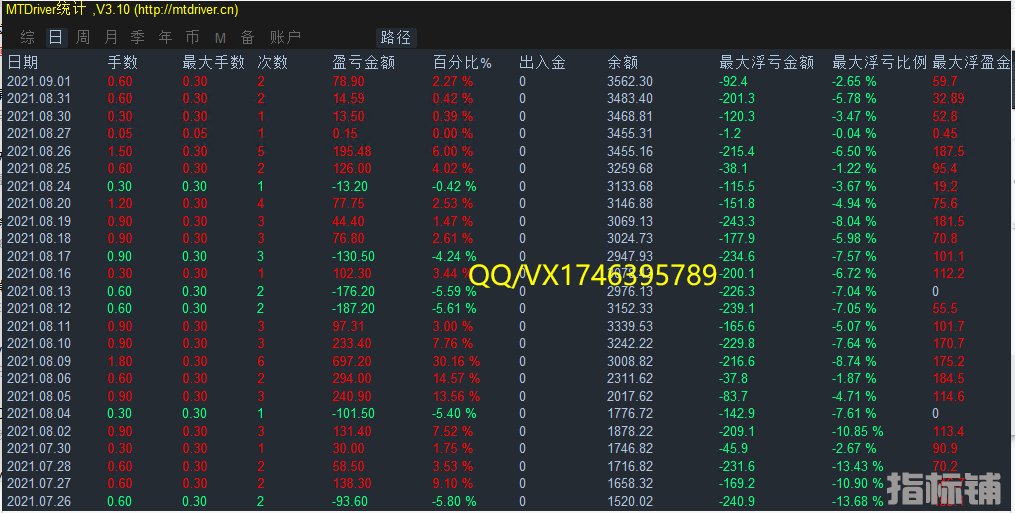1015x513 pixels.
Task: Click the 路径 path button
Action: (396, 37)
